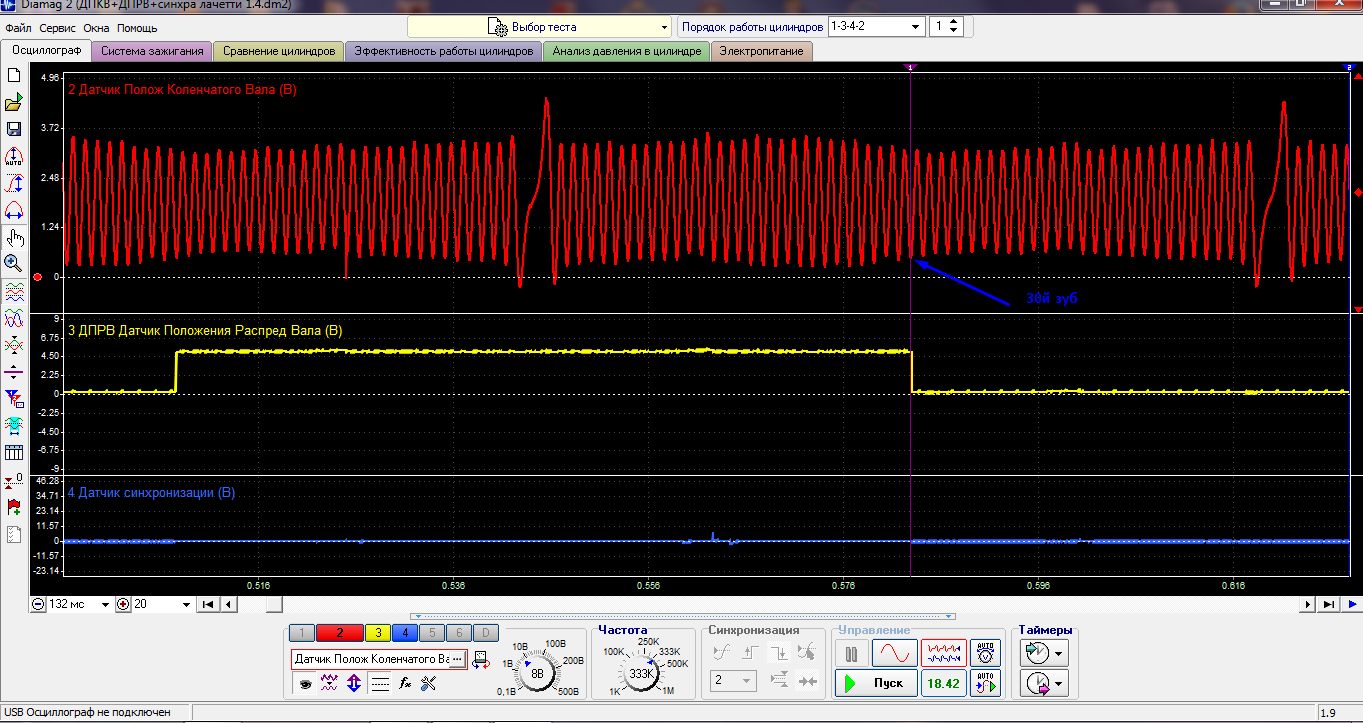1363x723 pixels.
Task: Switch to Система зажигания tab
Action: point(152,51)
